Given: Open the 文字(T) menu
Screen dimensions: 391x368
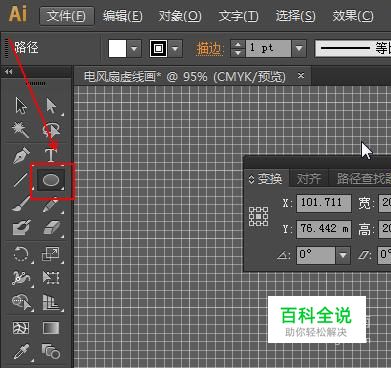Looking at the screenshot, I should 238,16.
